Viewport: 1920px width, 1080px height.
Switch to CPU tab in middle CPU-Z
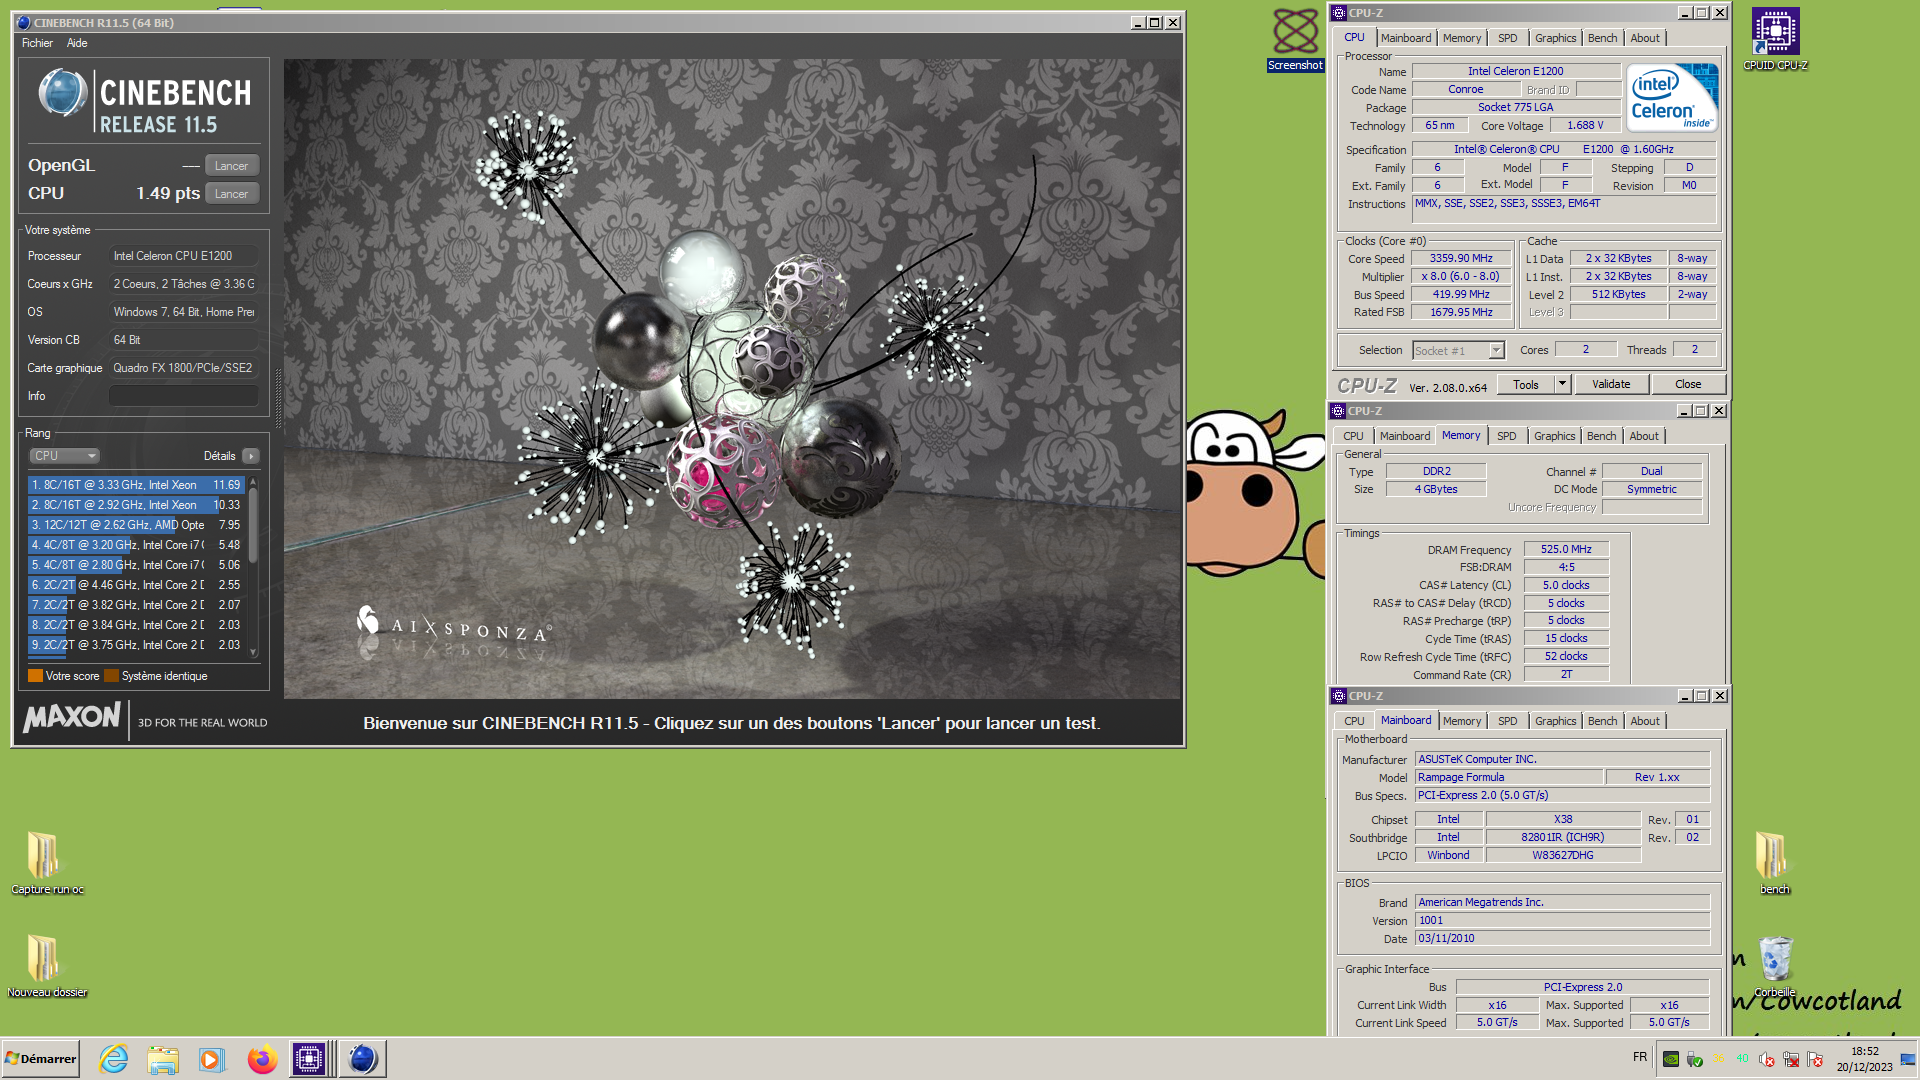(1353, 436)
